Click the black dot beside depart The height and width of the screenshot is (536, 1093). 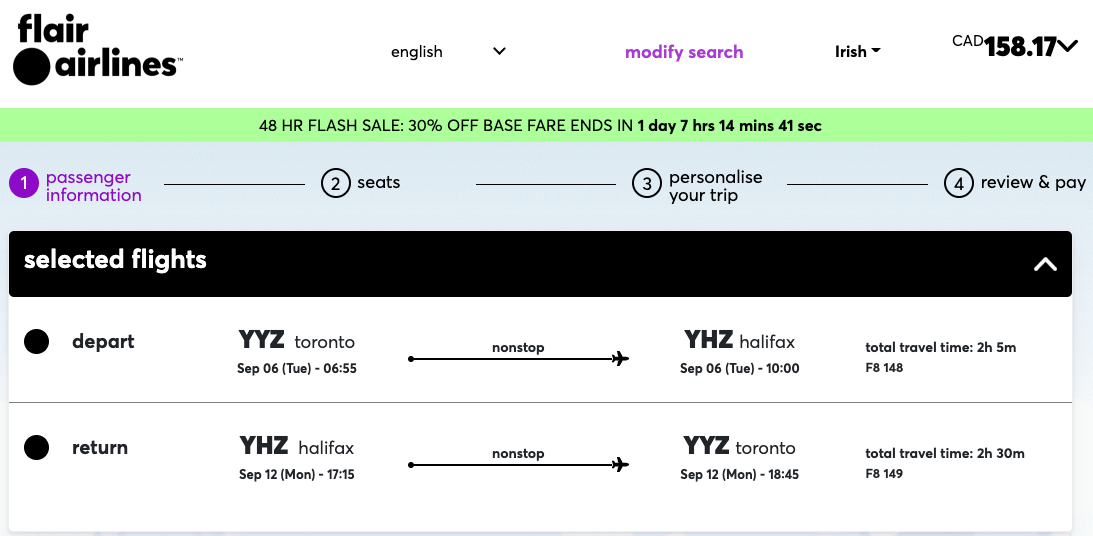click(x=36, y=342)
